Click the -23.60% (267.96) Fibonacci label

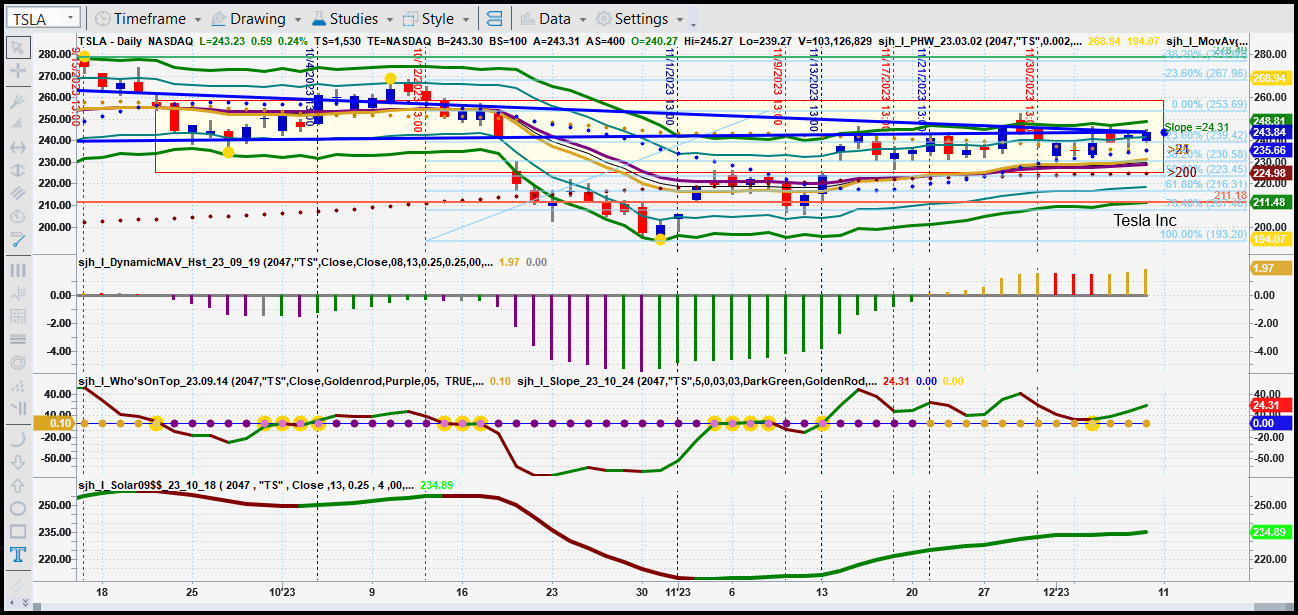[x=1204, y=72]
